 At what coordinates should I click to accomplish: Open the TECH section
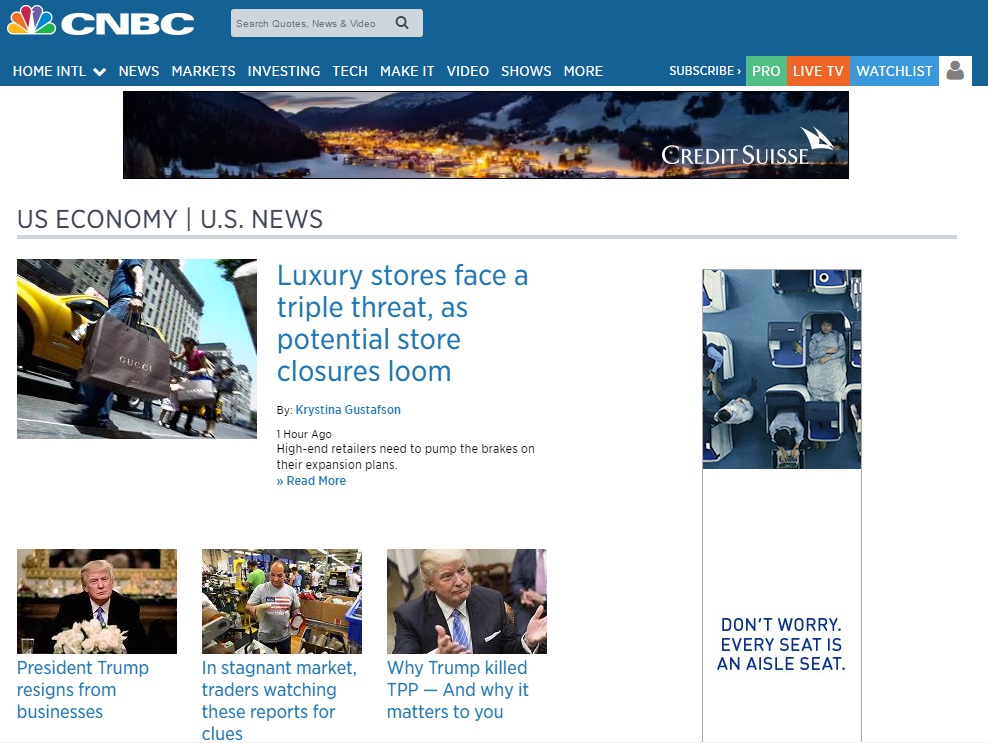(x=350, y=71)
